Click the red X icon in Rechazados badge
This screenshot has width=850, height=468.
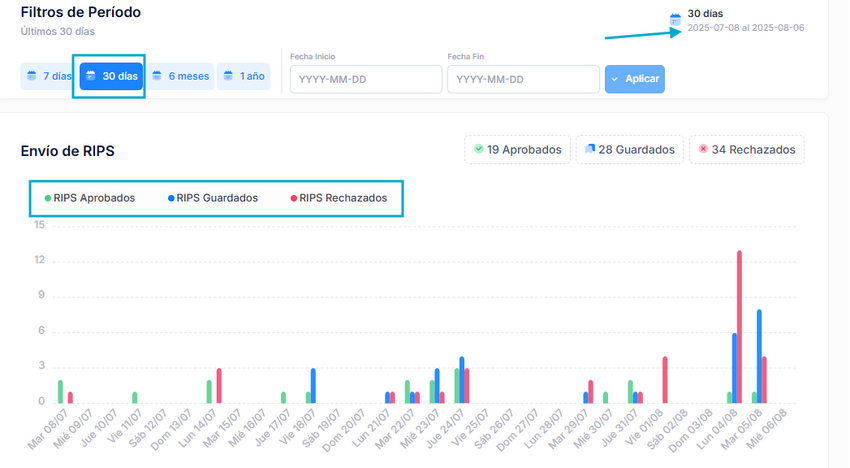(x=703, y=149)
